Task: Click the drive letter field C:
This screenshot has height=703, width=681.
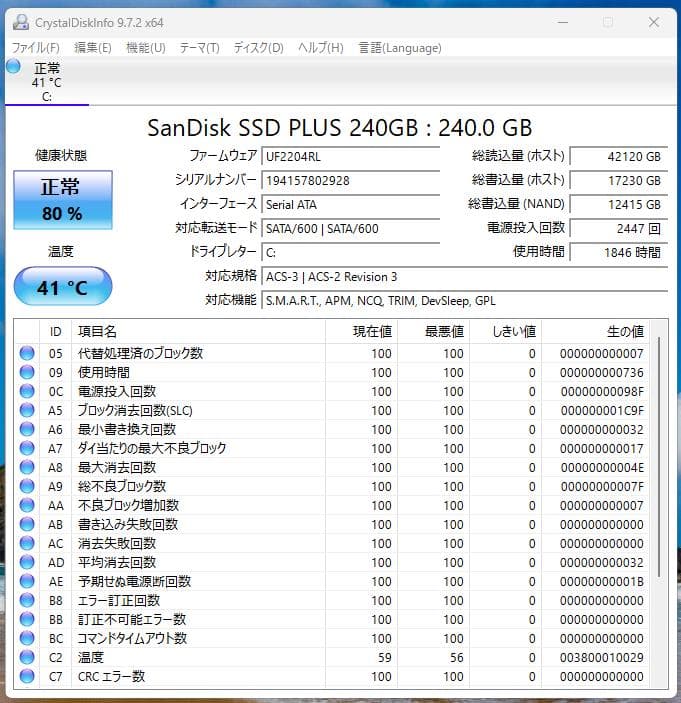Action: coord(350,252)
